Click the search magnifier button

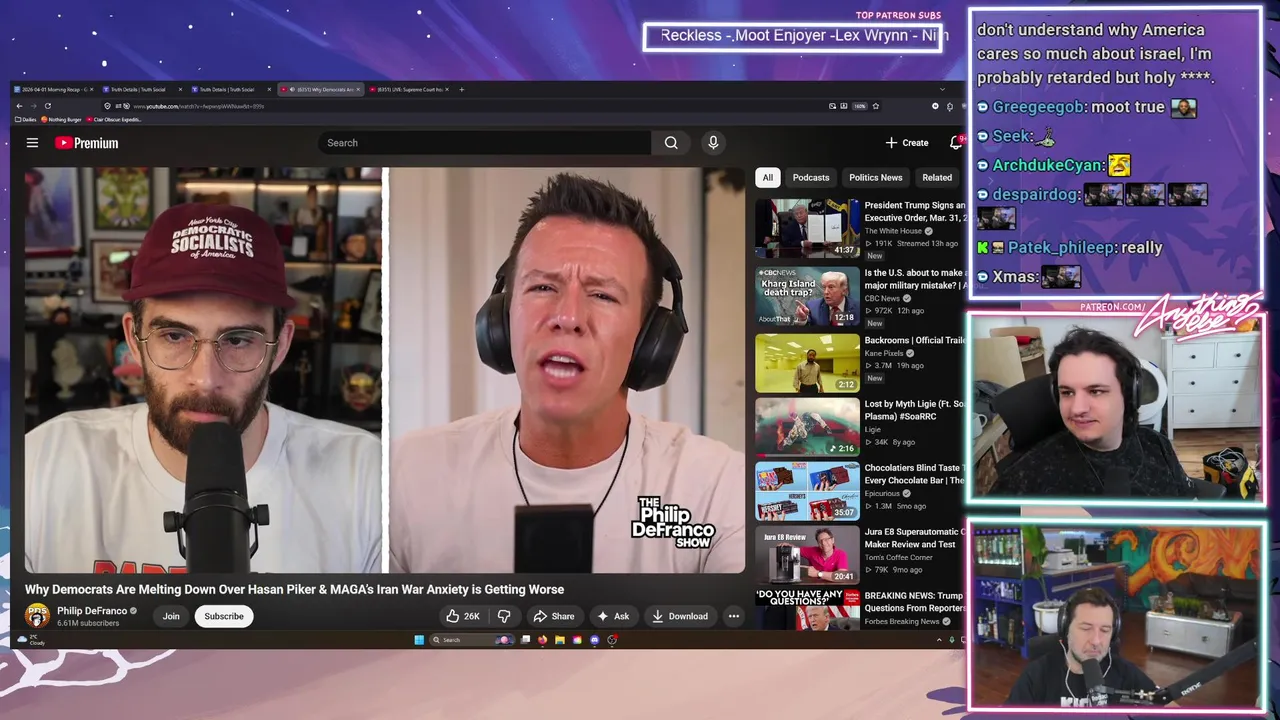coord(671,143)
